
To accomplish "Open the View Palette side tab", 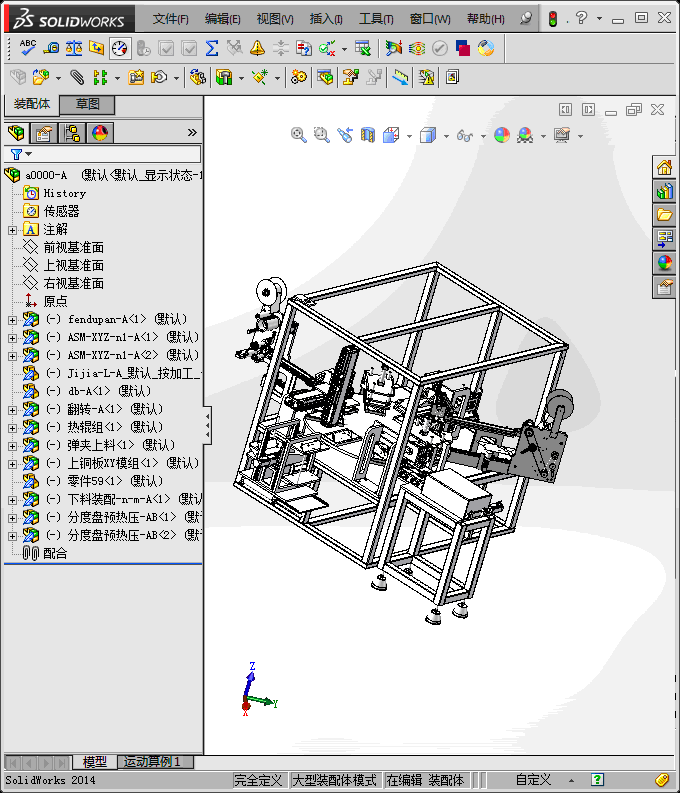I will tap(664, 239).
